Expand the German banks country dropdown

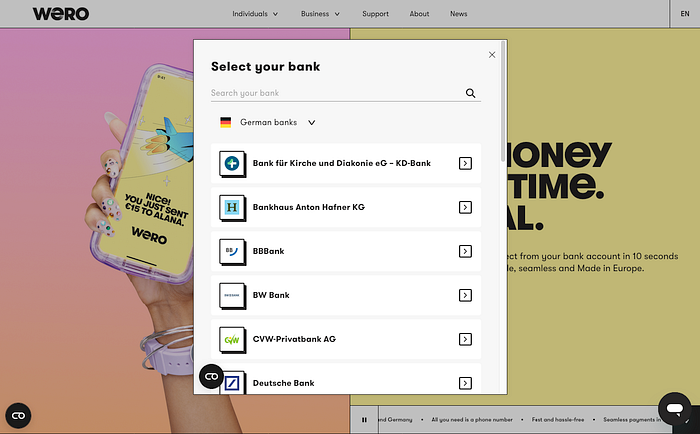point(268,122)
